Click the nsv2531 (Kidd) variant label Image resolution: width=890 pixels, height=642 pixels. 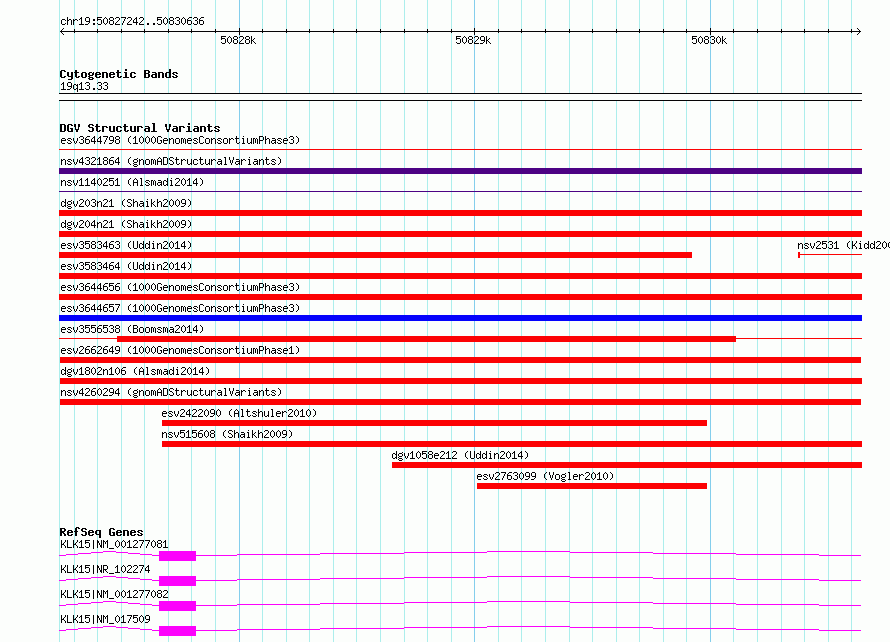(x=843, y=245)
